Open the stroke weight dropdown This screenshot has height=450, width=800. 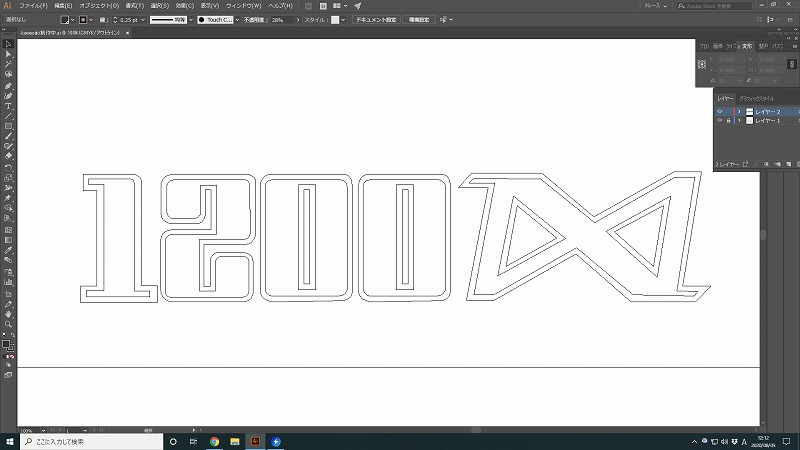click(x=143, y=20)
